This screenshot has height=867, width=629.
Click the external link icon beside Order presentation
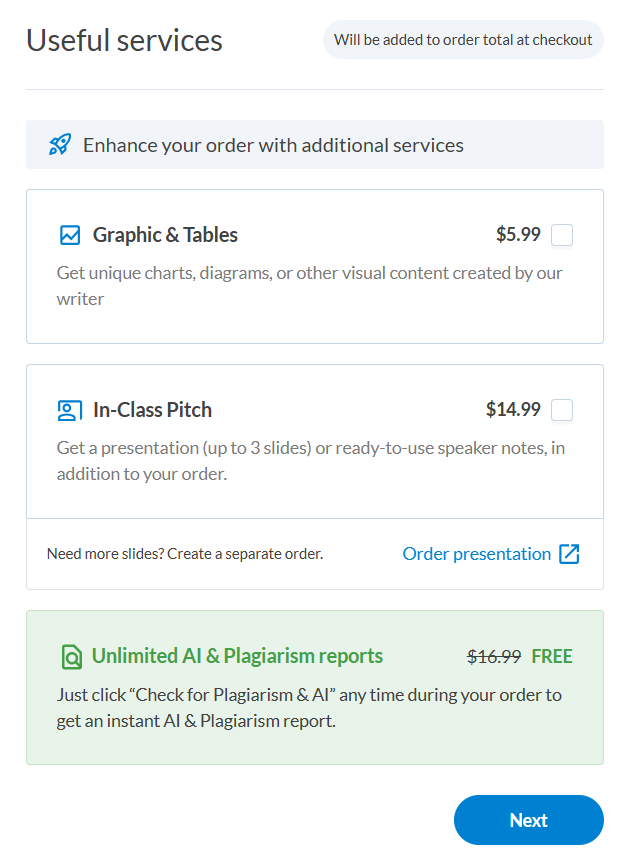pyautogui.click(x=569, y=554)
